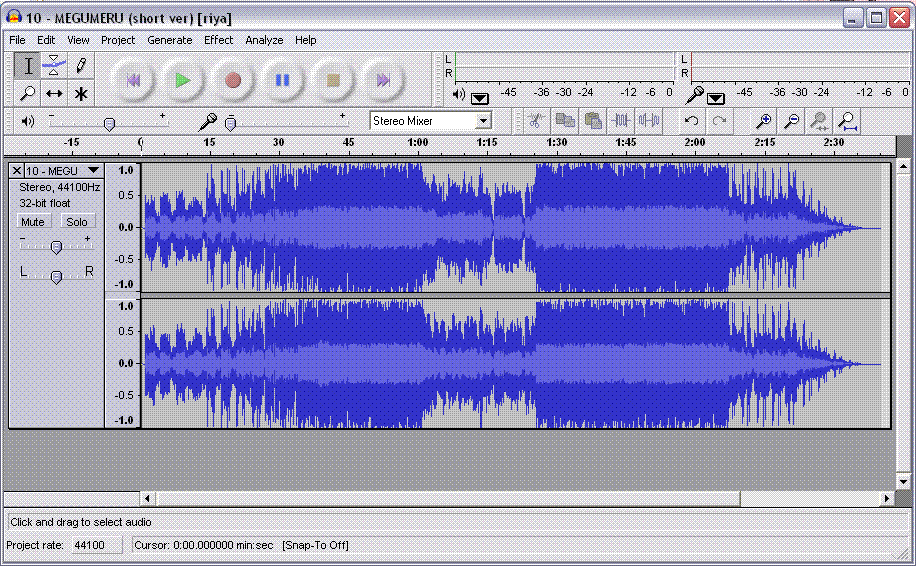The height and width of the screenshot is (566, 916).
Task: Click the Fit Project in window icon
Action: (847, 121)
